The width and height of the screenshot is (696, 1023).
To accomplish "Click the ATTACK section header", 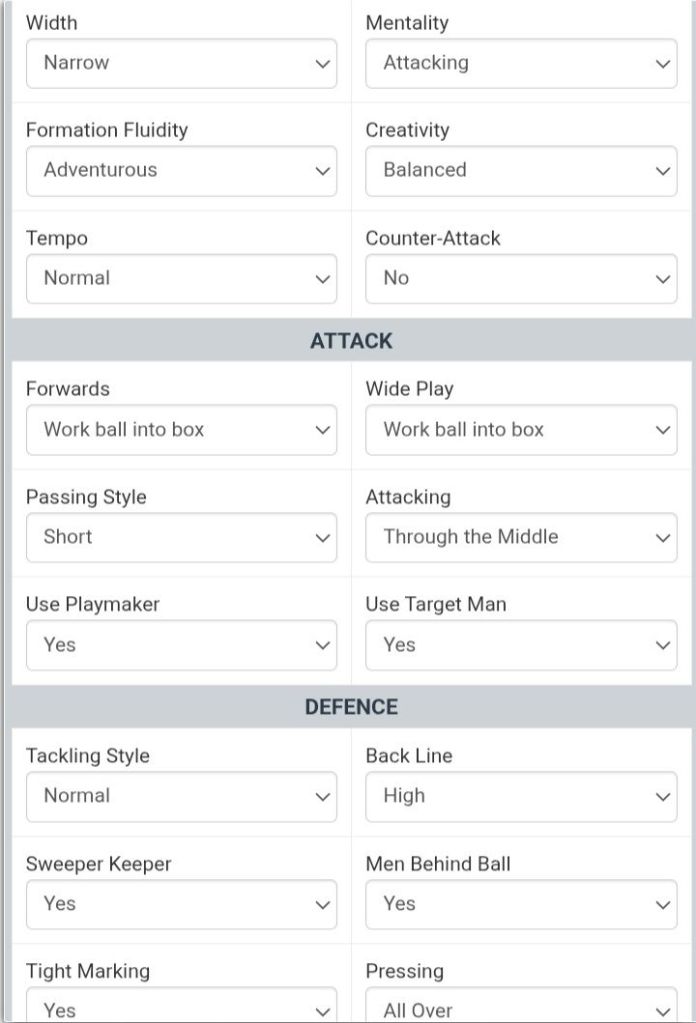I will [x=351, y=341].
